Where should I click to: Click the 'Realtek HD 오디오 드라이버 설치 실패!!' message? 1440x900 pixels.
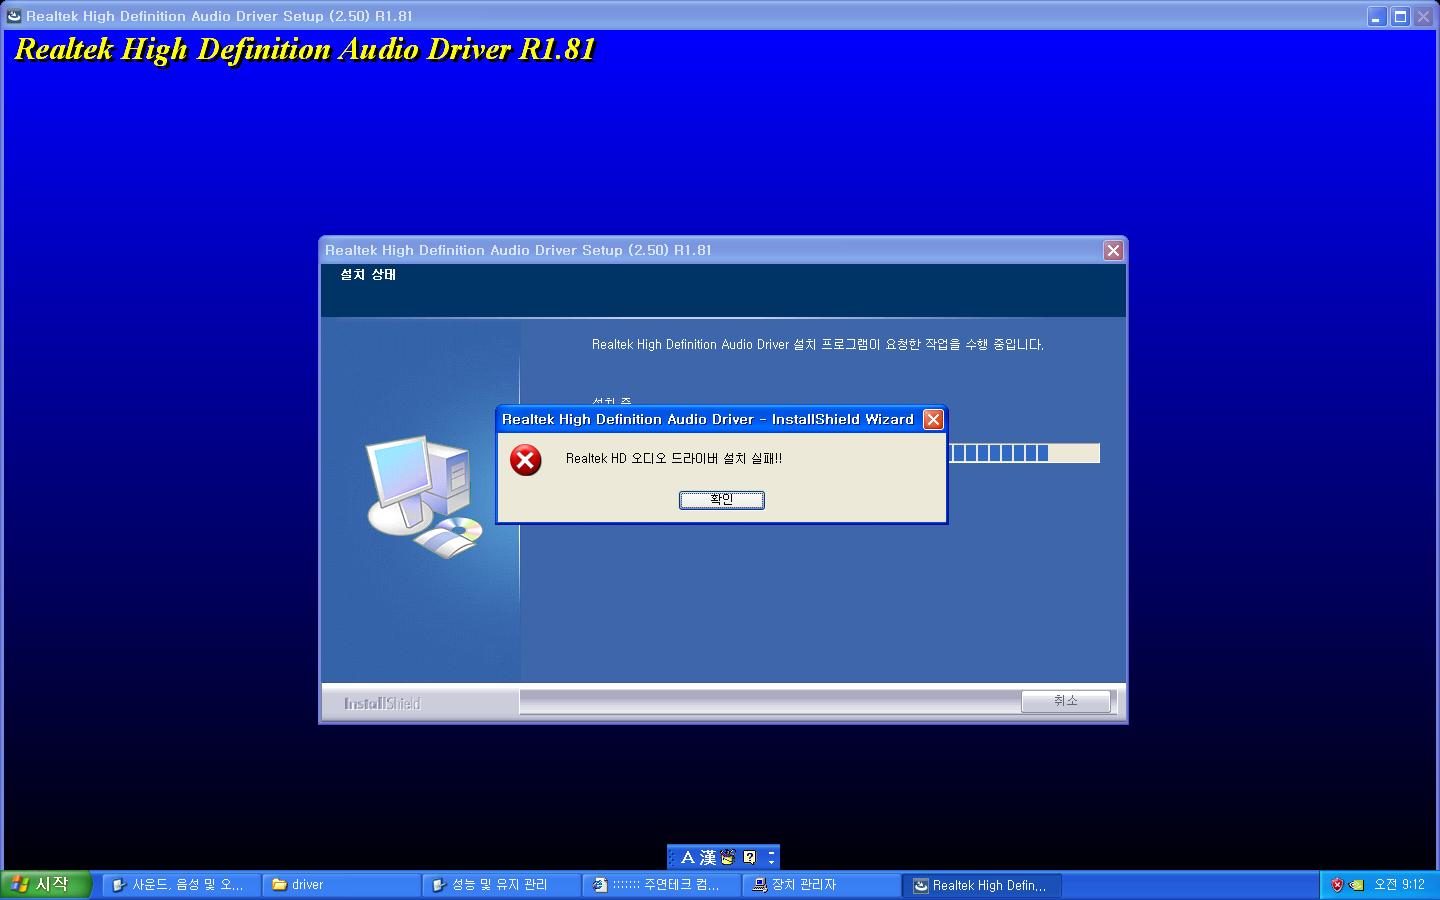click(x=674, y=459)
